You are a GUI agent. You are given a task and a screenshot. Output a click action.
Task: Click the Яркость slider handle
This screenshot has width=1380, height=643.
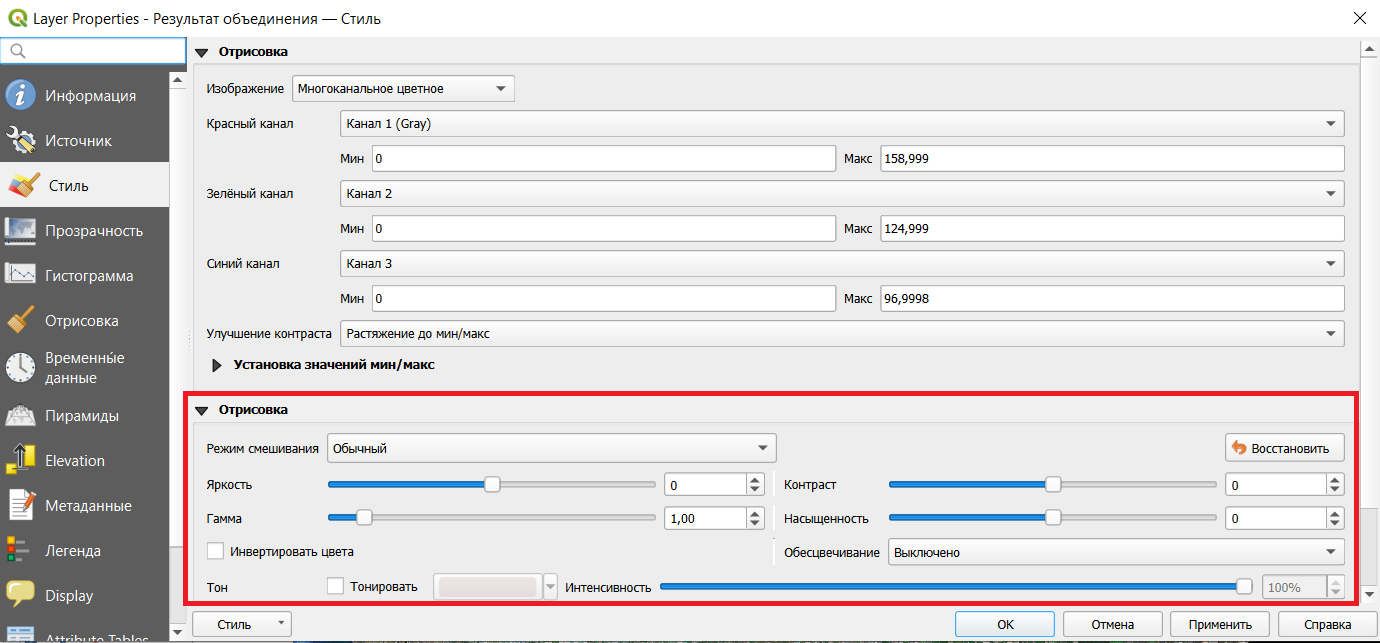point(492,484)
